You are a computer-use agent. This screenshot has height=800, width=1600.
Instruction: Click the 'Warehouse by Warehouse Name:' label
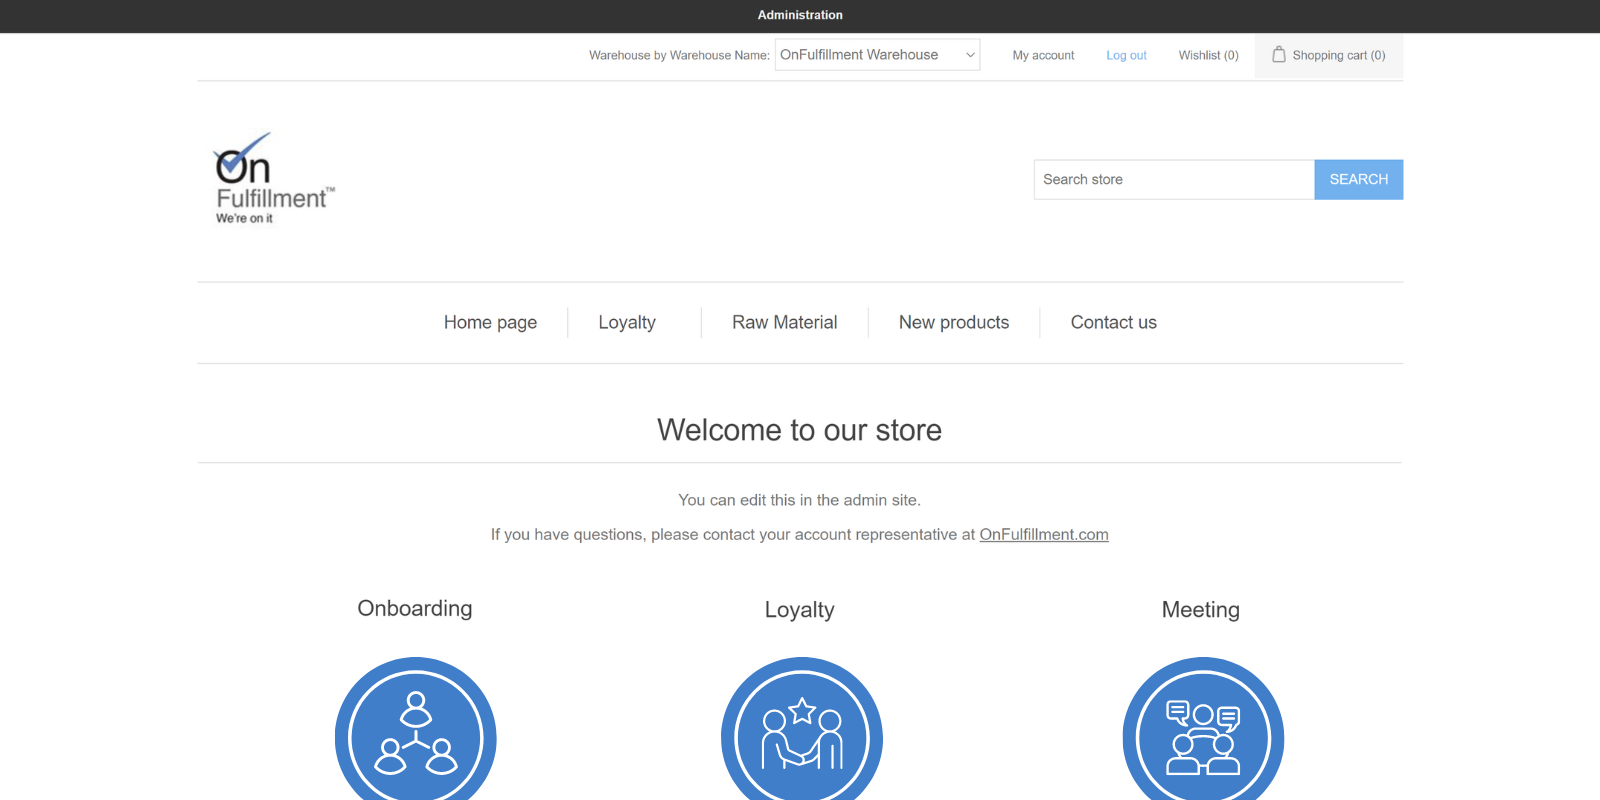(x=679, y=55)
